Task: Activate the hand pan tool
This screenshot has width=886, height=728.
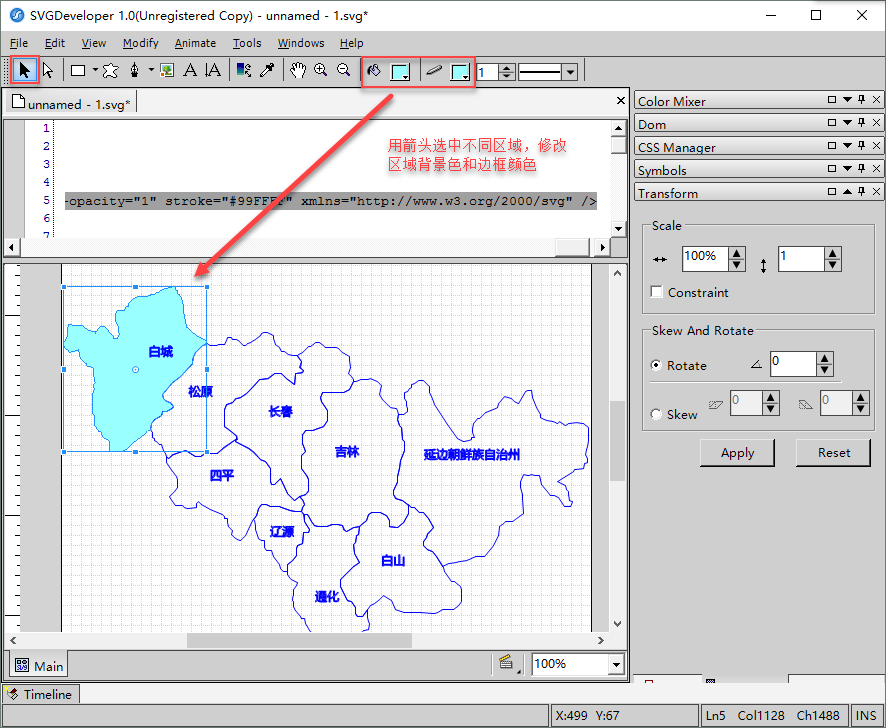Action: point(298,71)
